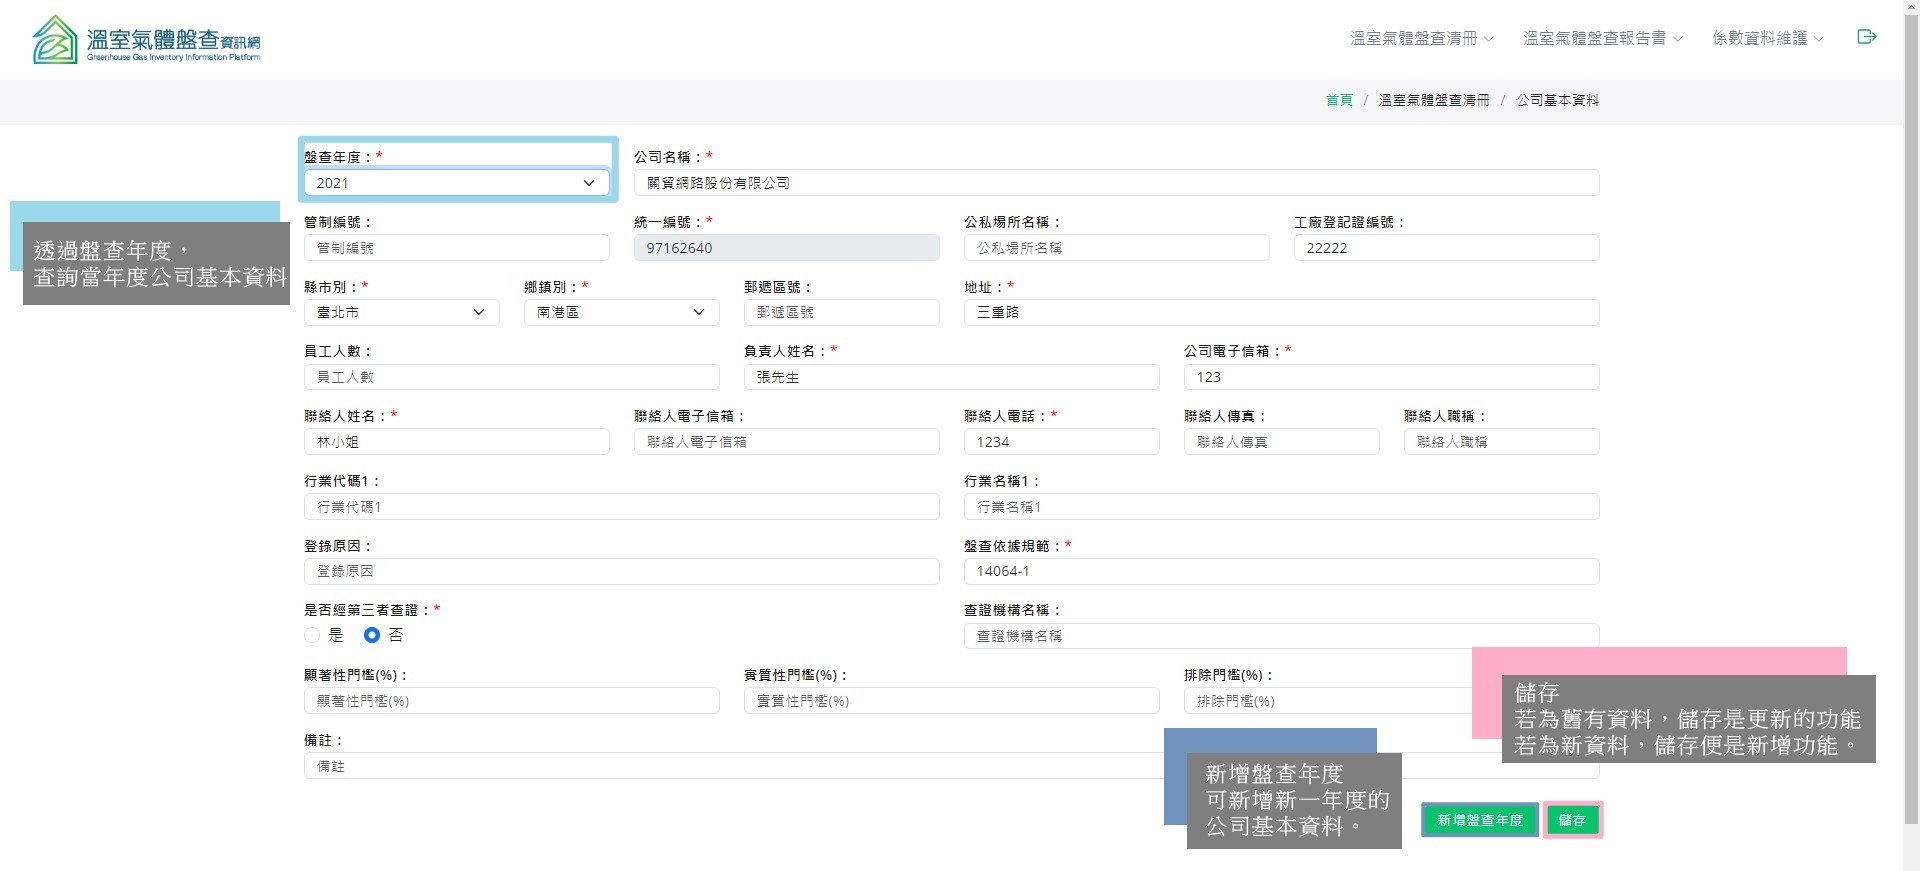The image size is (1920, 871).
Task: Click the 新增盤查年度 button
Action: tap(1479, 820)
